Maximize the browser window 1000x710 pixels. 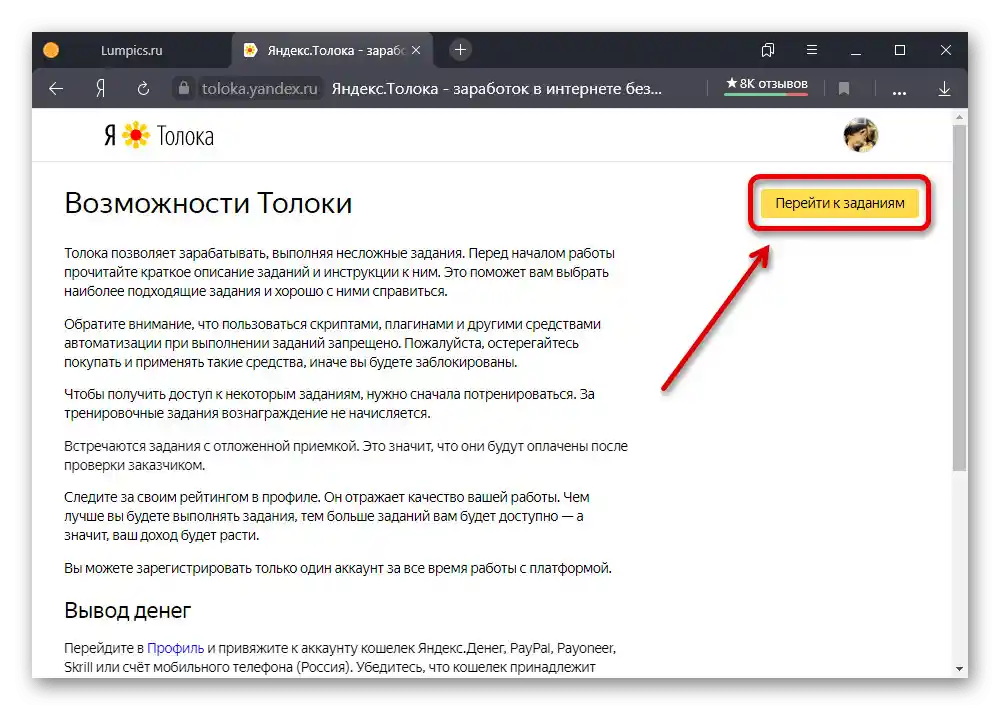point(900,50)
